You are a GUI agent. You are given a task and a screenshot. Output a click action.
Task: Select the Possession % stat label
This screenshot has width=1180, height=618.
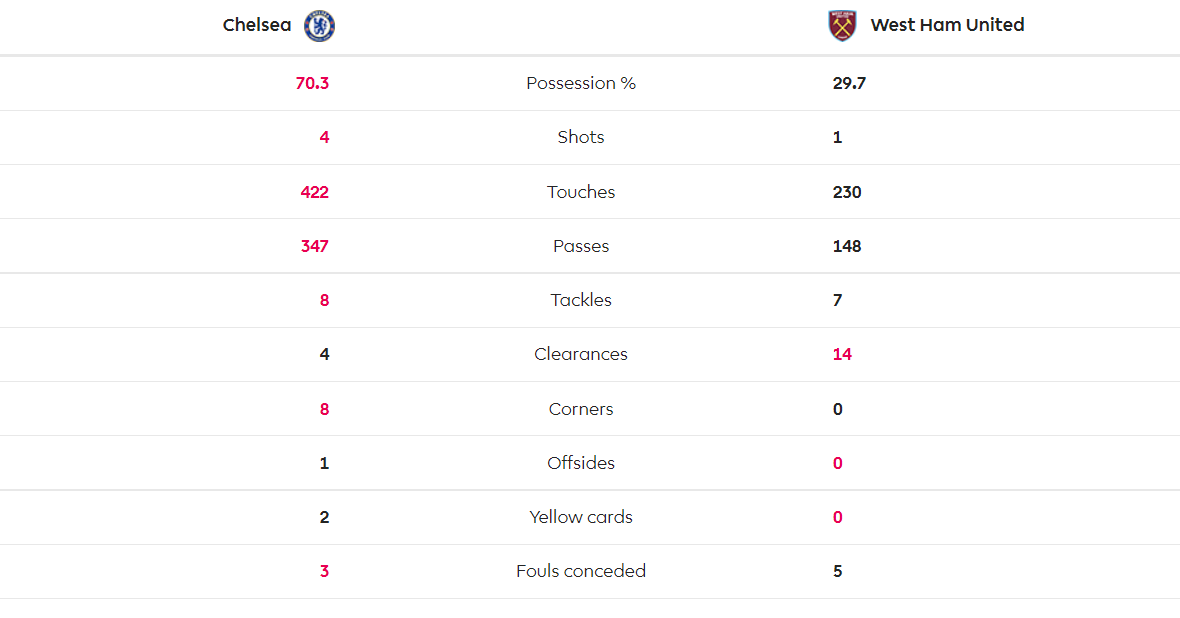click(x=581, y=83)
